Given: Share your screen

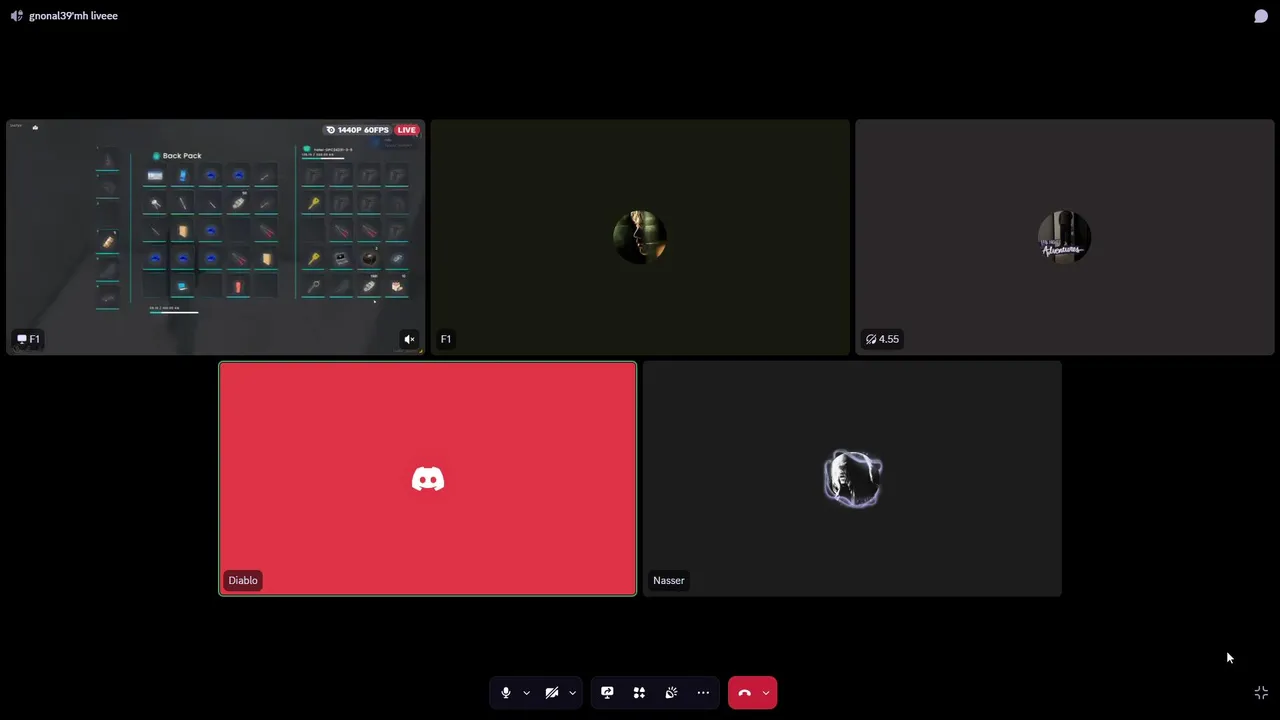Looking at the screenshot, I should 607,693.
